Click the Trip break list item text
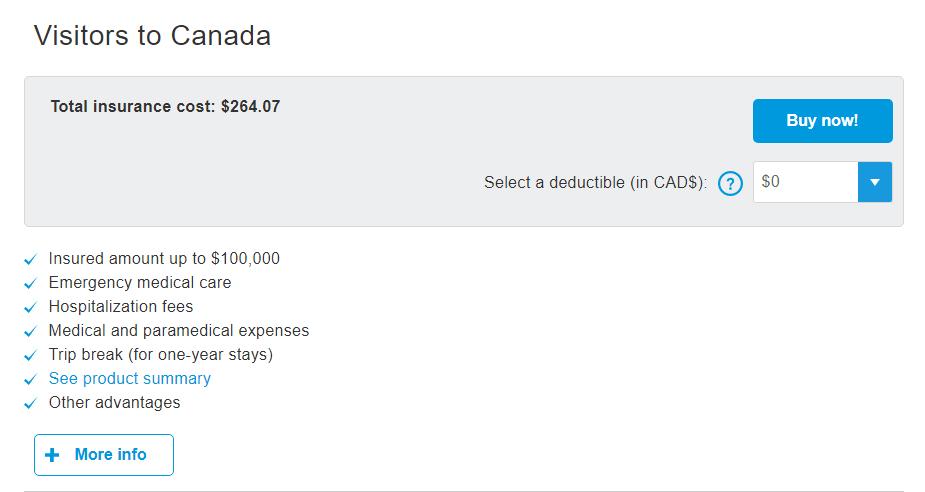The image size is (925, 492). (x=160, y=355)
